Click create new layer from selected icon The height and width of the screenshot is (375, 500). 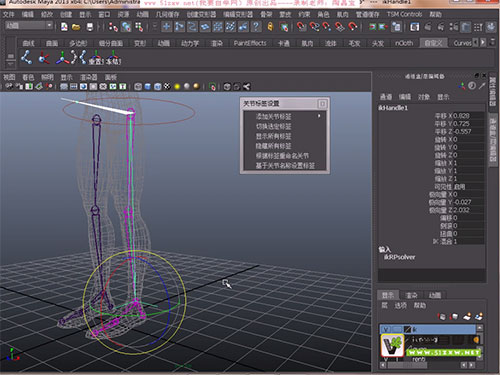click(x=479, y=316)
